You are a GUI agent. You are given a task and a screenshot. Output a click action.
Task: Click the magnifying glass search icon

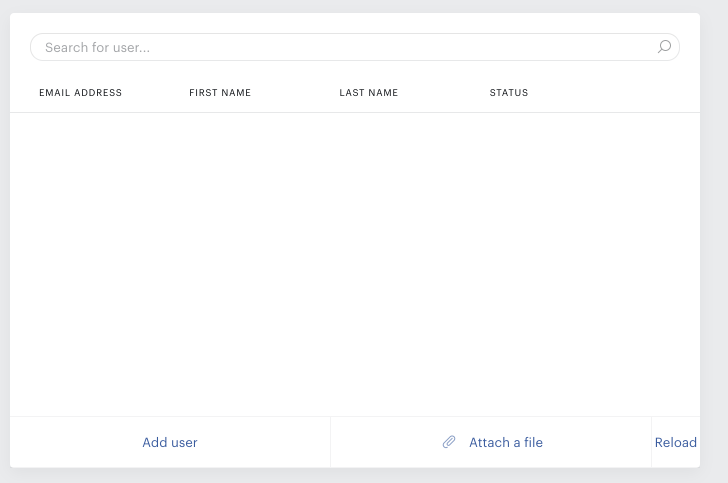[664, 46]
